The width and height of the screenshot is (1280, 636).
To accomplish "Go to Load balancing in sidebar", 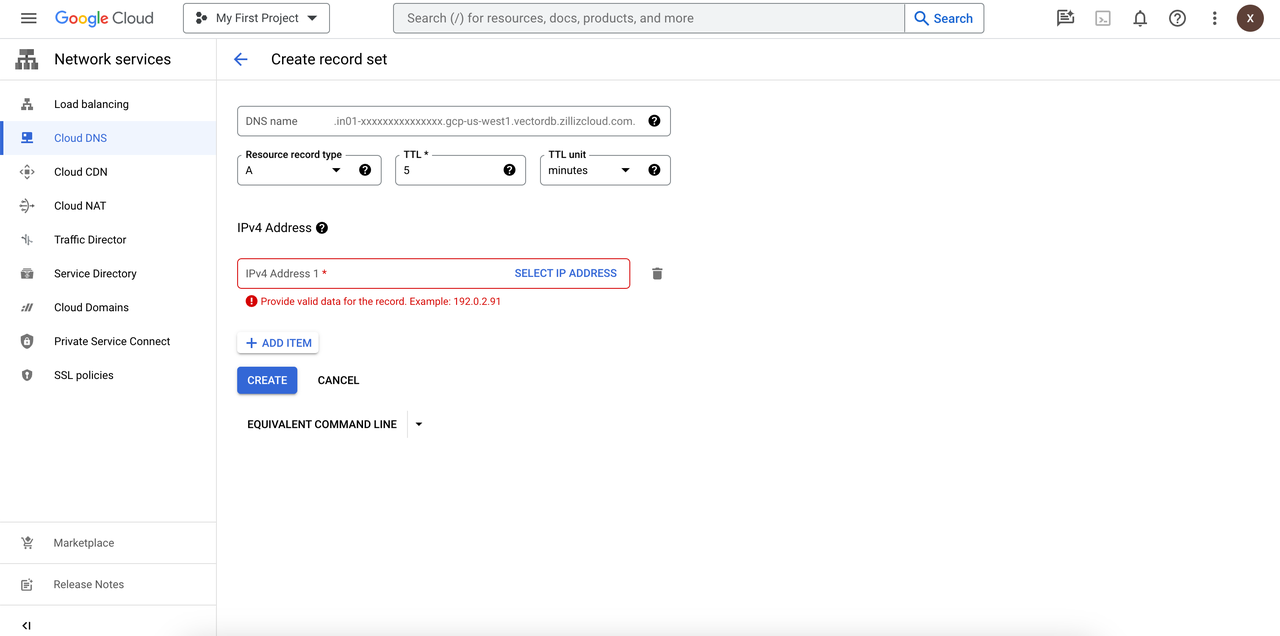I will click(x=91, y=104).
